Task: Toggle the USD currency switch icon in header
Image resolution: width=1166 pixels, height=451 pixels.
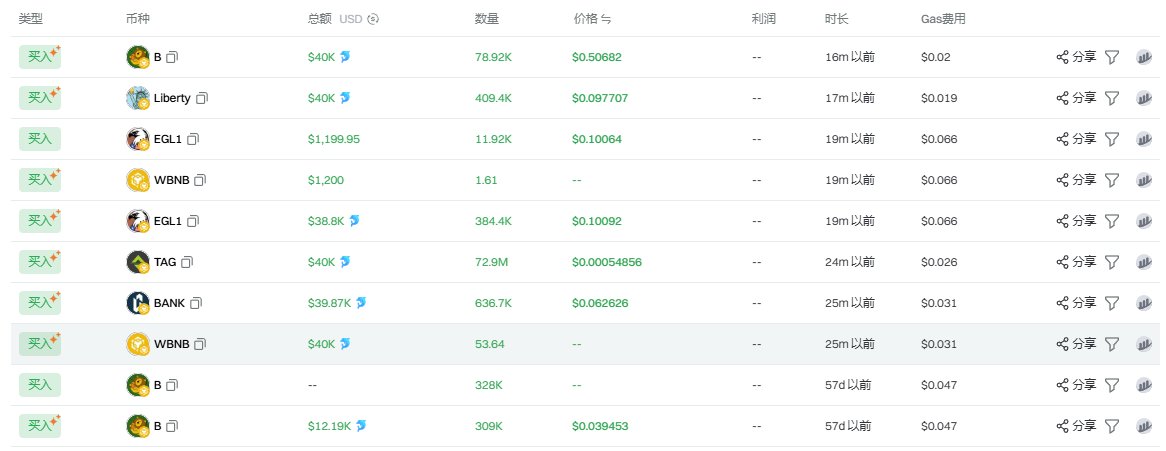Action: pos(373,19)
